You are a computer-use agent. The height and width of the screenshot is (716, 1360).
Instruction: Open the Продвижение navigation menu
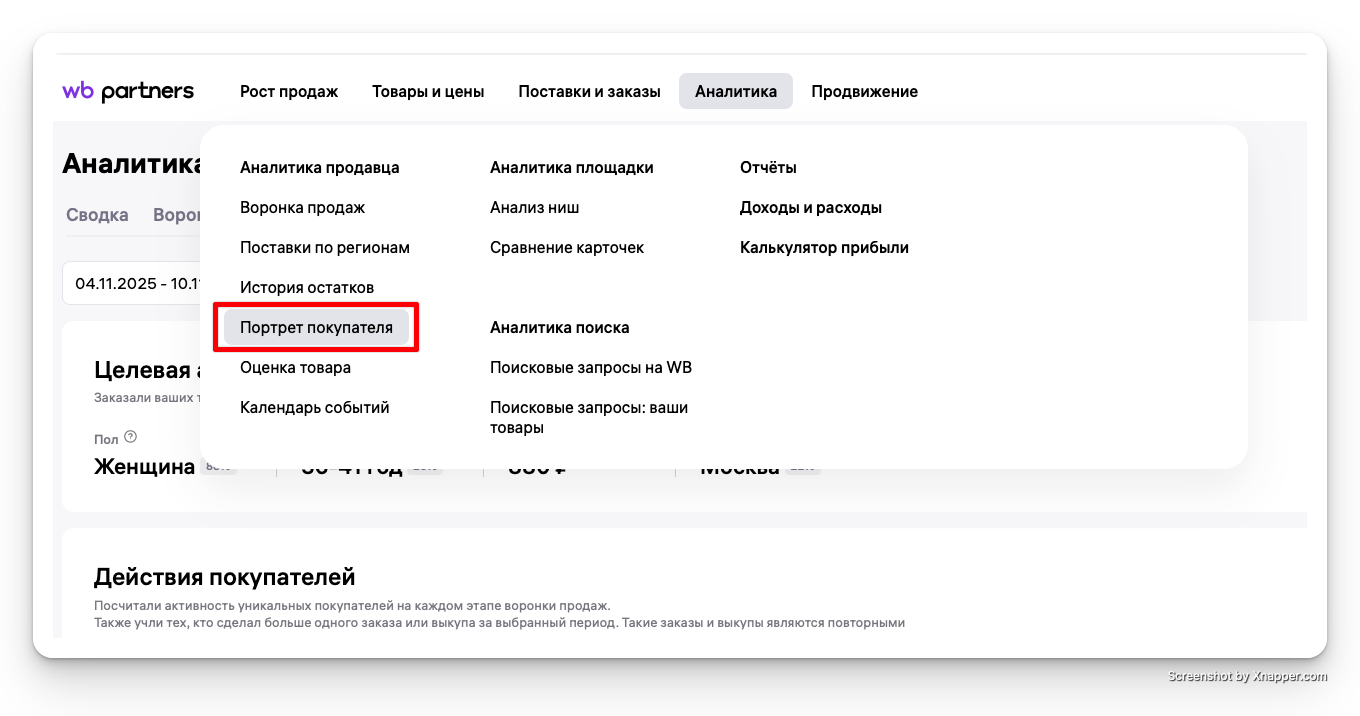(864, 92)
